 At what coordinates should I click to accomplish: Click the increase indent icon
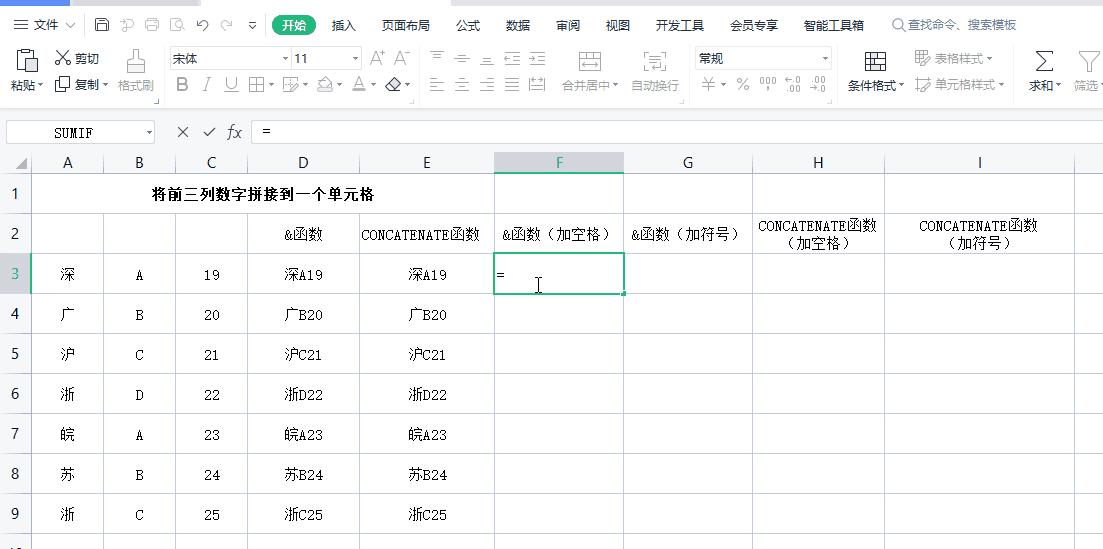[537, 58]
